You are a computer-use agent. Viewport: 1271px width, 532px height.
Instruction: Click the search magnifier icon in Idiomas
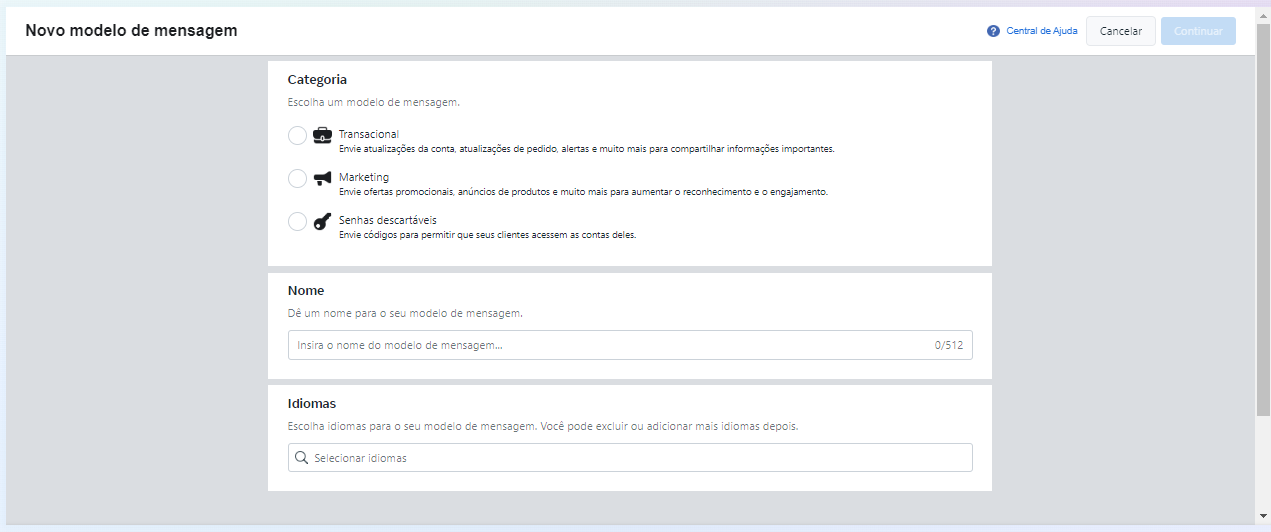301,458
